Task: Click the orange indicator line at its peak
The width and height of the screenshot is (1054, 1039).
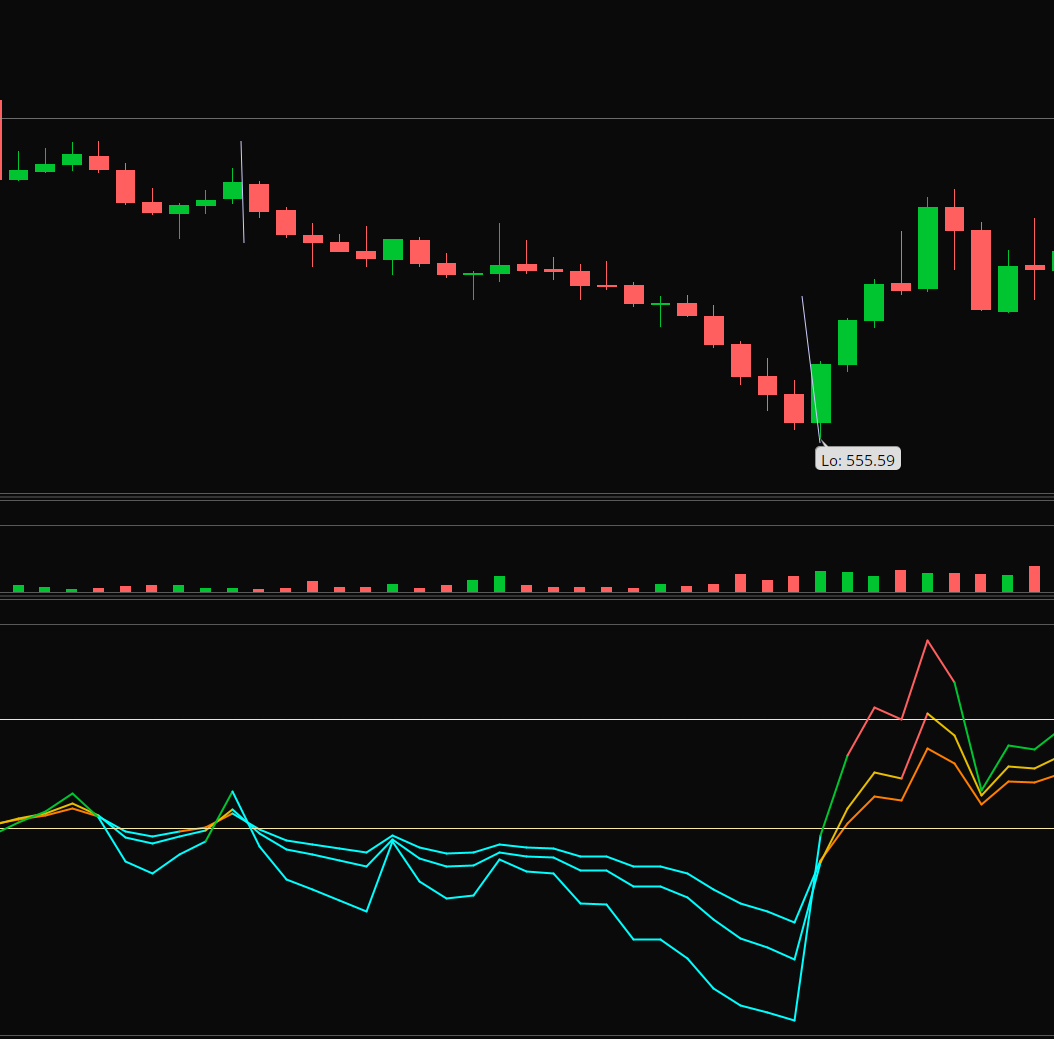Action: [x=928, y=749]
